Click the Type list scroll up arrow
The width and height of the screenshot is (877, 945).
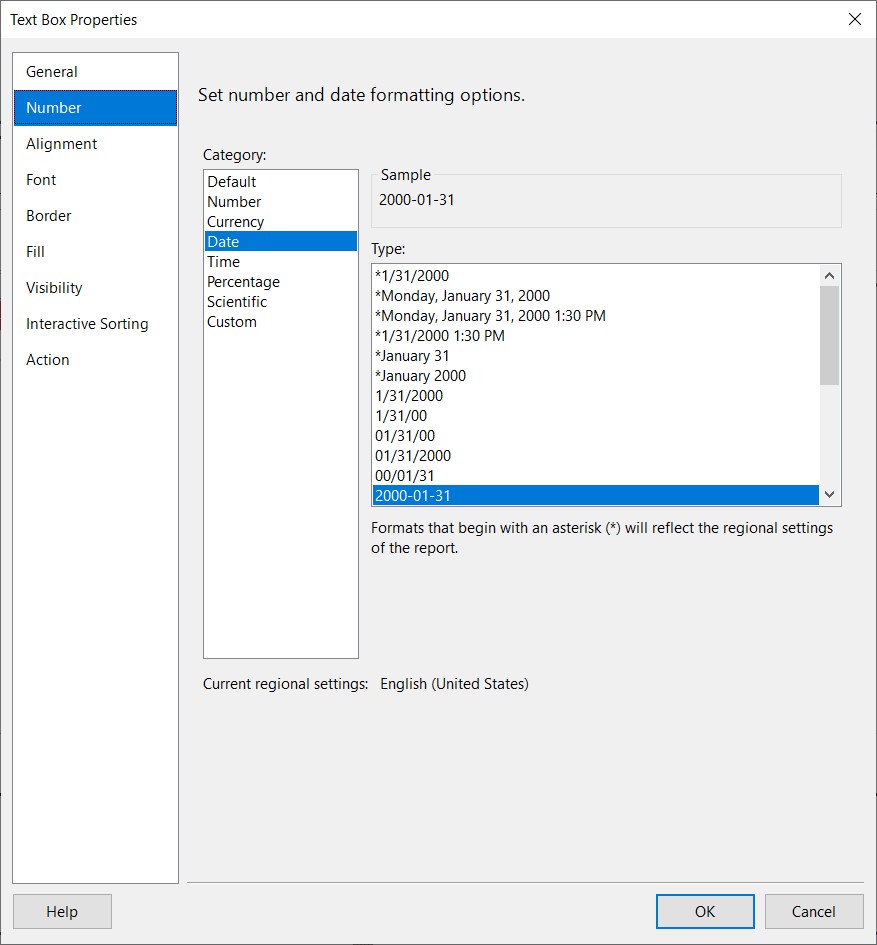(x=829, y=275)
